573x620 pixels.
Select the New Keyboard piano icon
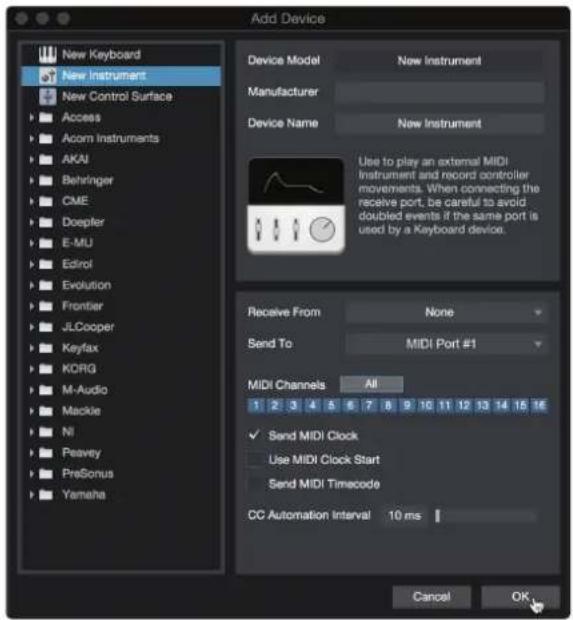click(x=47, y=55)
